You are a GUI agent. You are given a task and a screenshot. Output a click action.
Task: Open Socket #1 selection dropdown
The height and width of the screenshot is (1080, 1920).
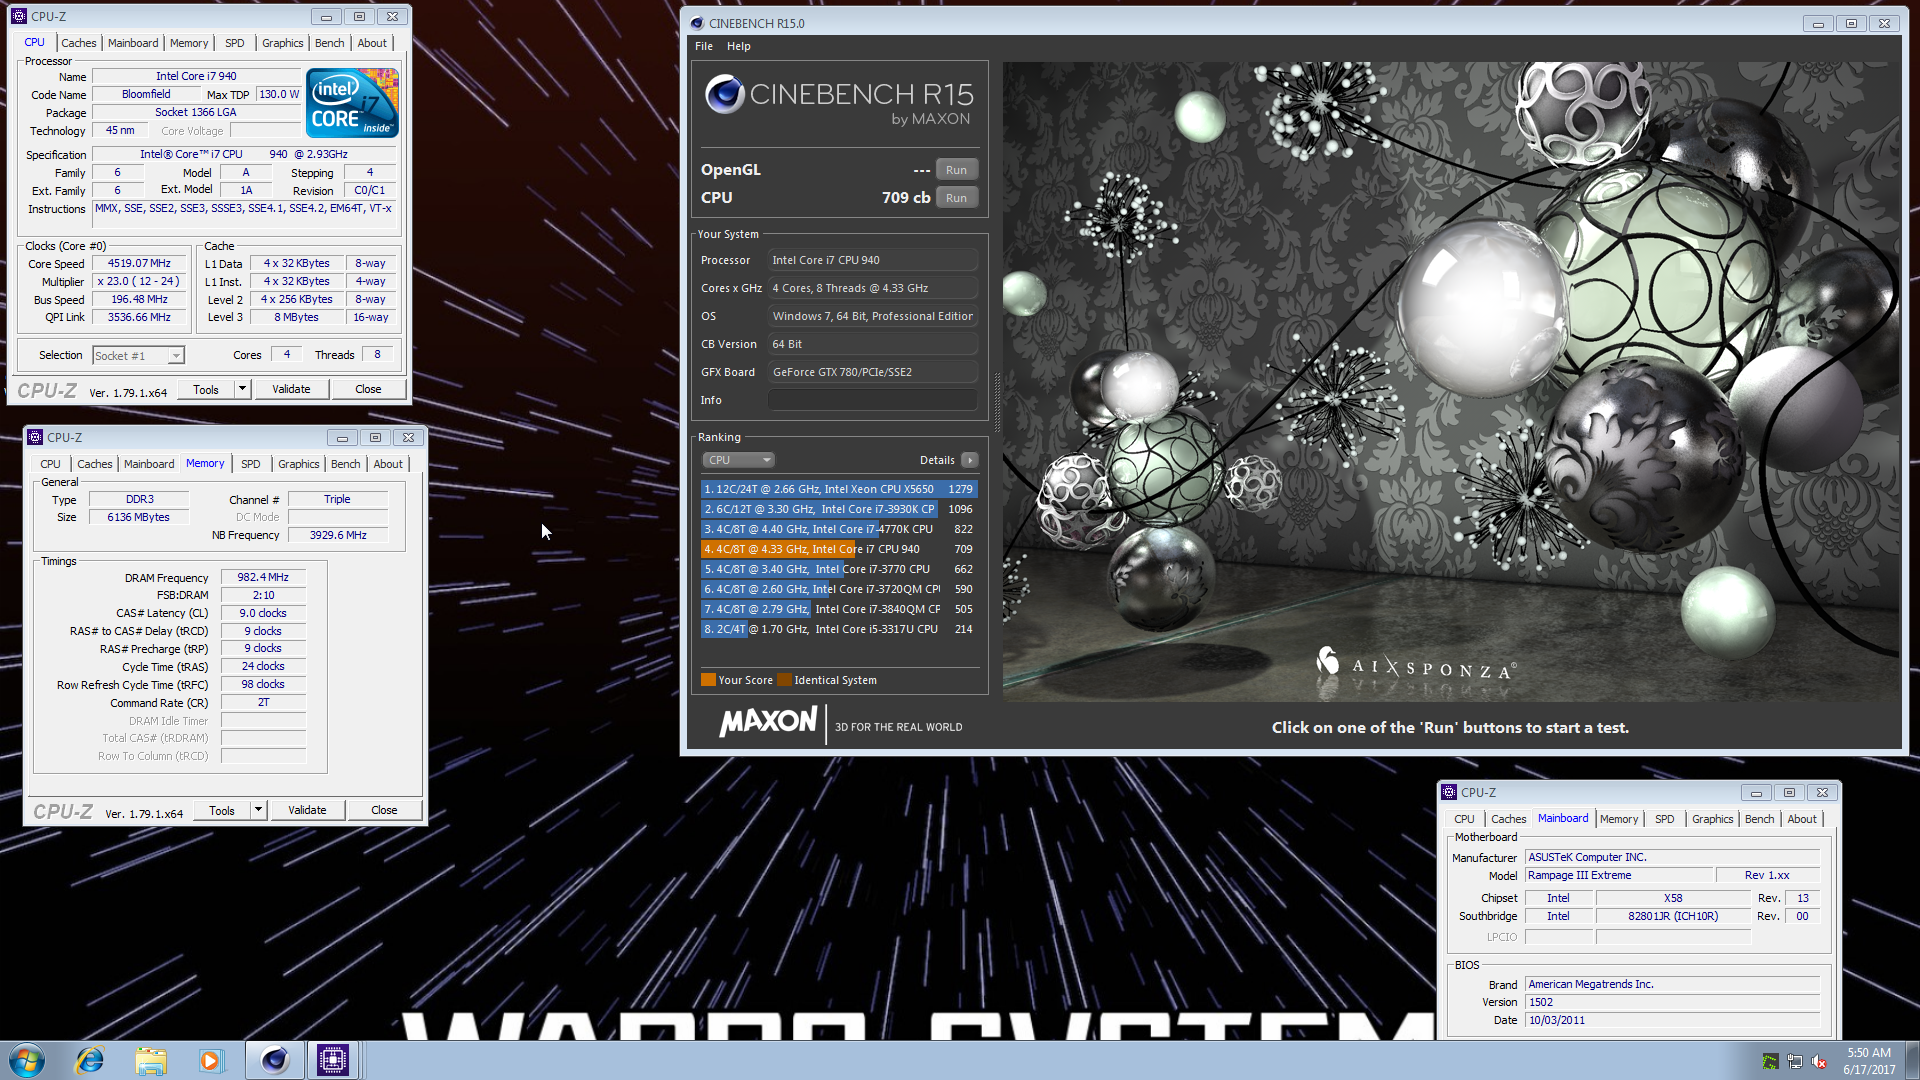138,356
